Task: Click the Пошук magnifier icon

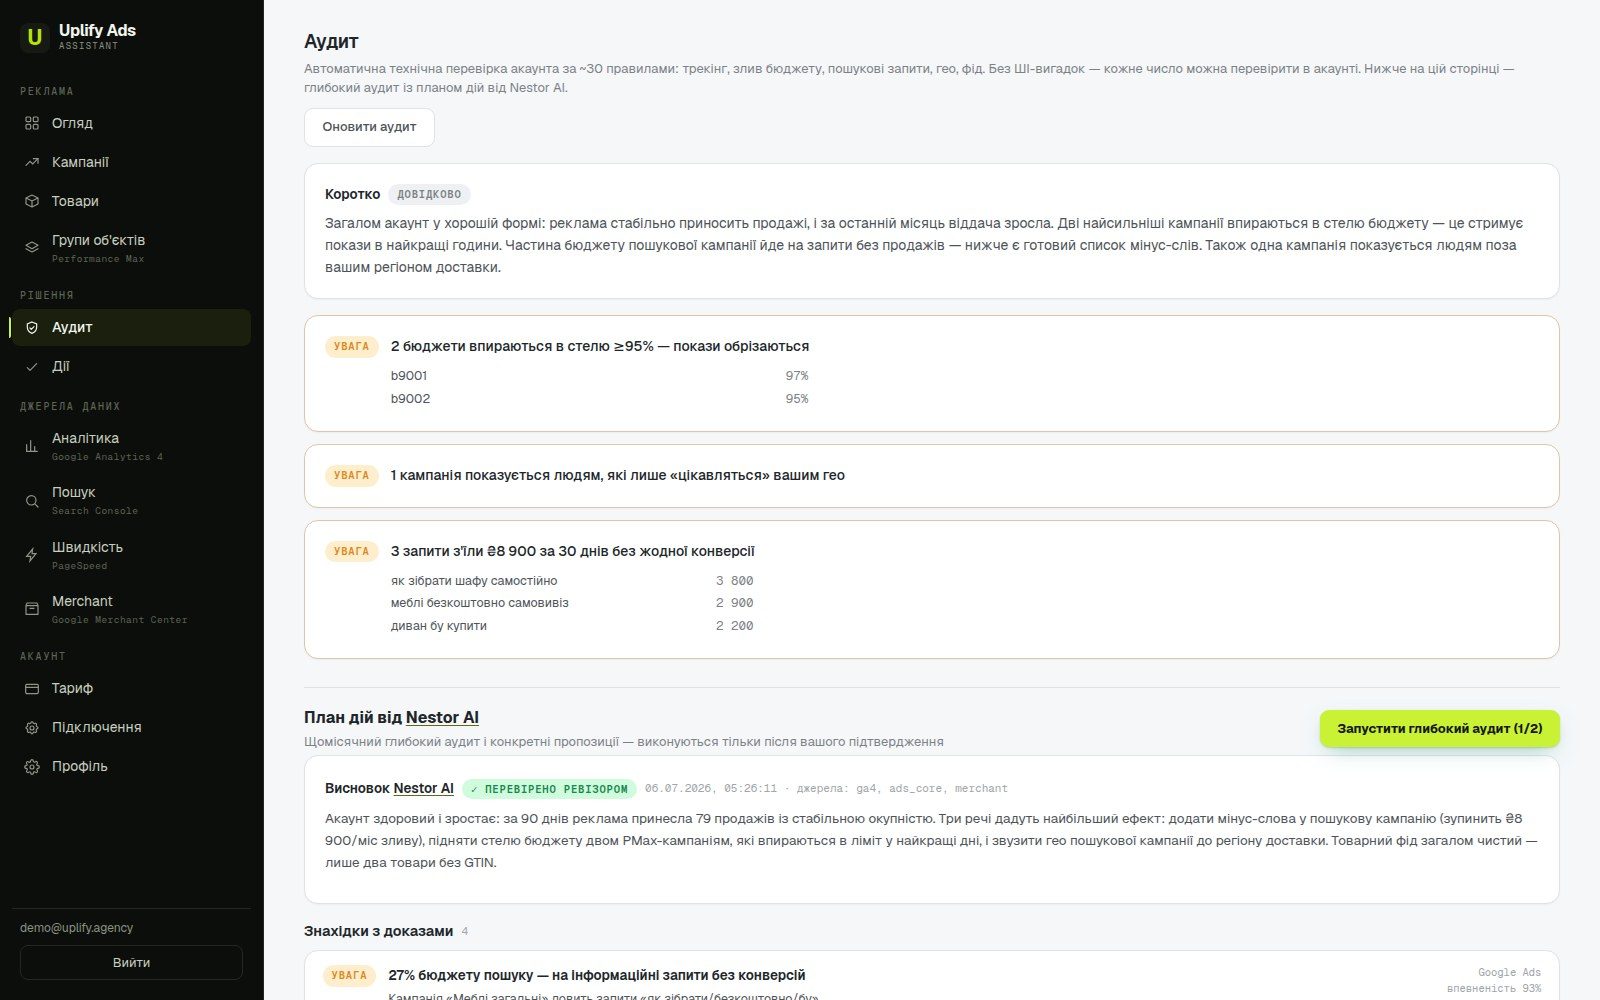Action: pos(32,501)
